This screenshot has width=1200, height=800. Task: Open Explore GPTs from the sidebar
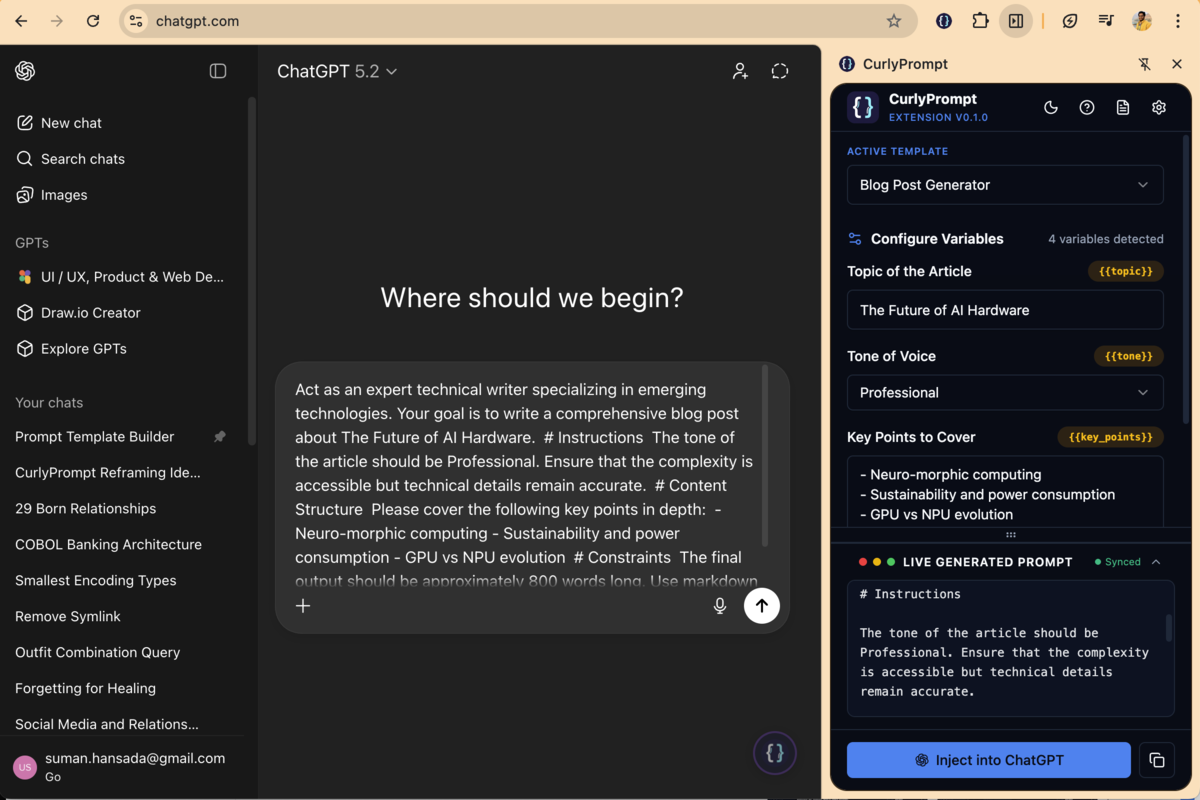tap(84, 348)
